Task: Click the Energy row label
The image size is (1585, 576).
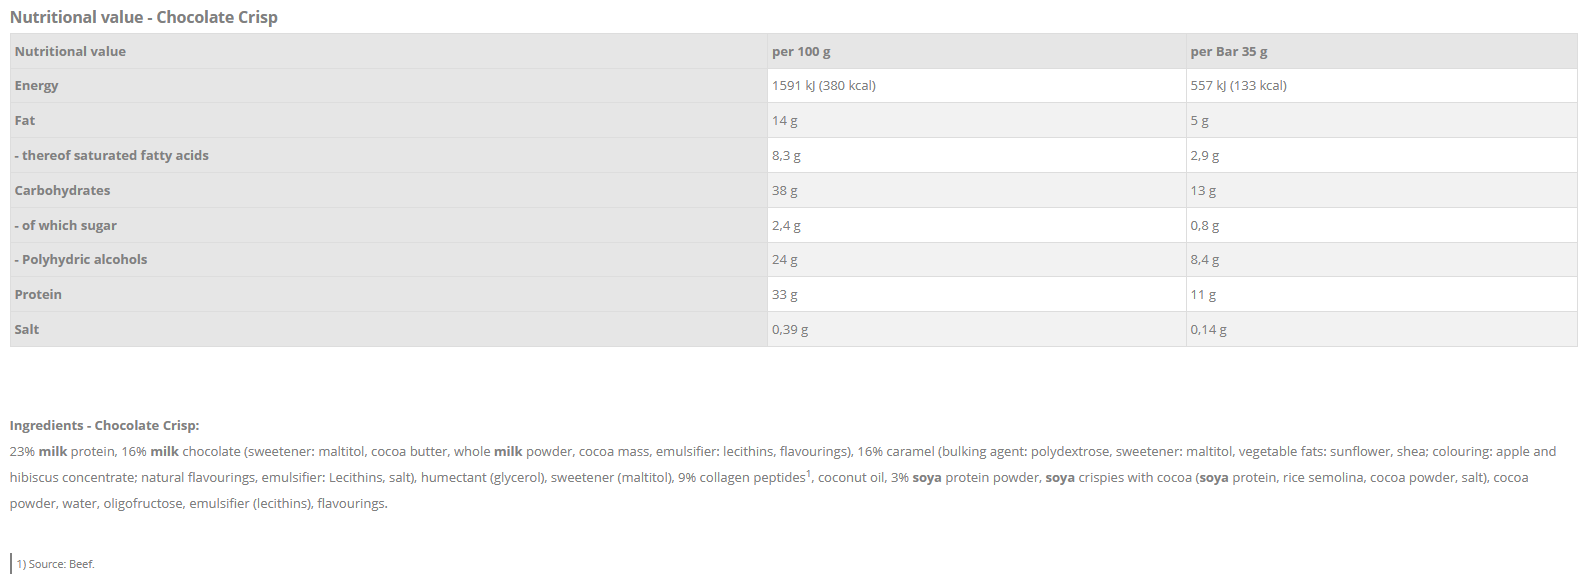Action: [36, 86]
